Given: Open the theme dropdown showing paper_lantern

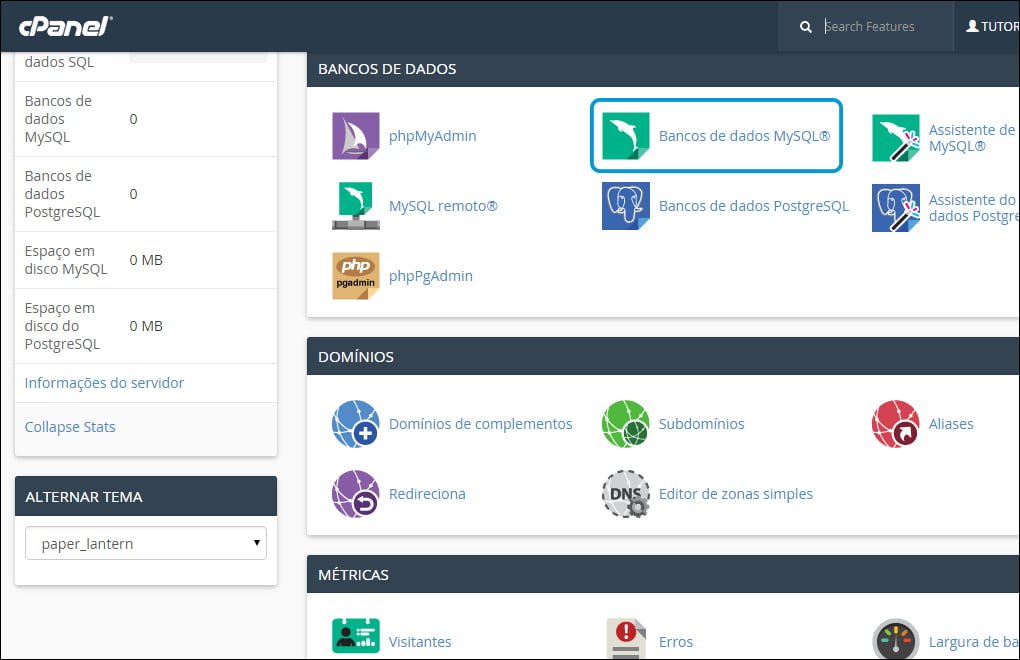Looking at the screenshot, I should coord(146,544).
